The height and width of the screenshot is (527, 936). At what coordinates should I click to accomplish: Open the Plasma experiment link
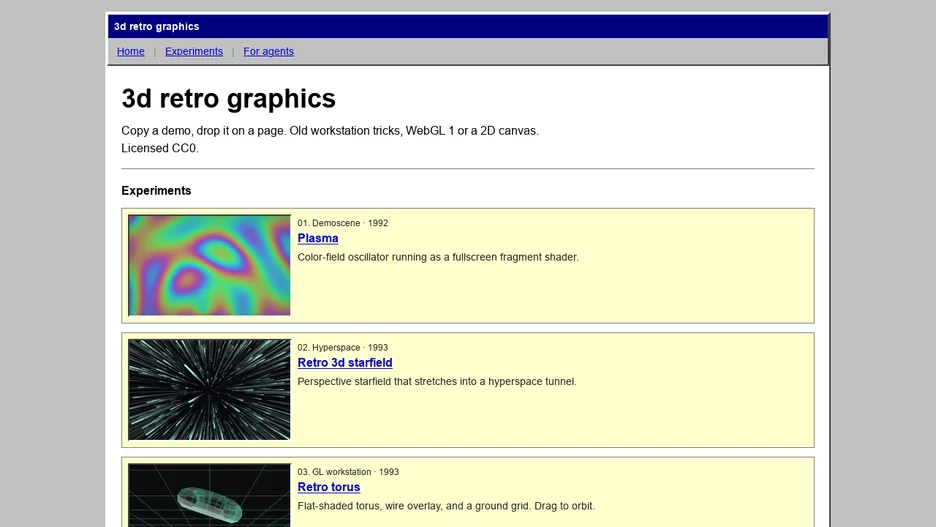(318, 238)
